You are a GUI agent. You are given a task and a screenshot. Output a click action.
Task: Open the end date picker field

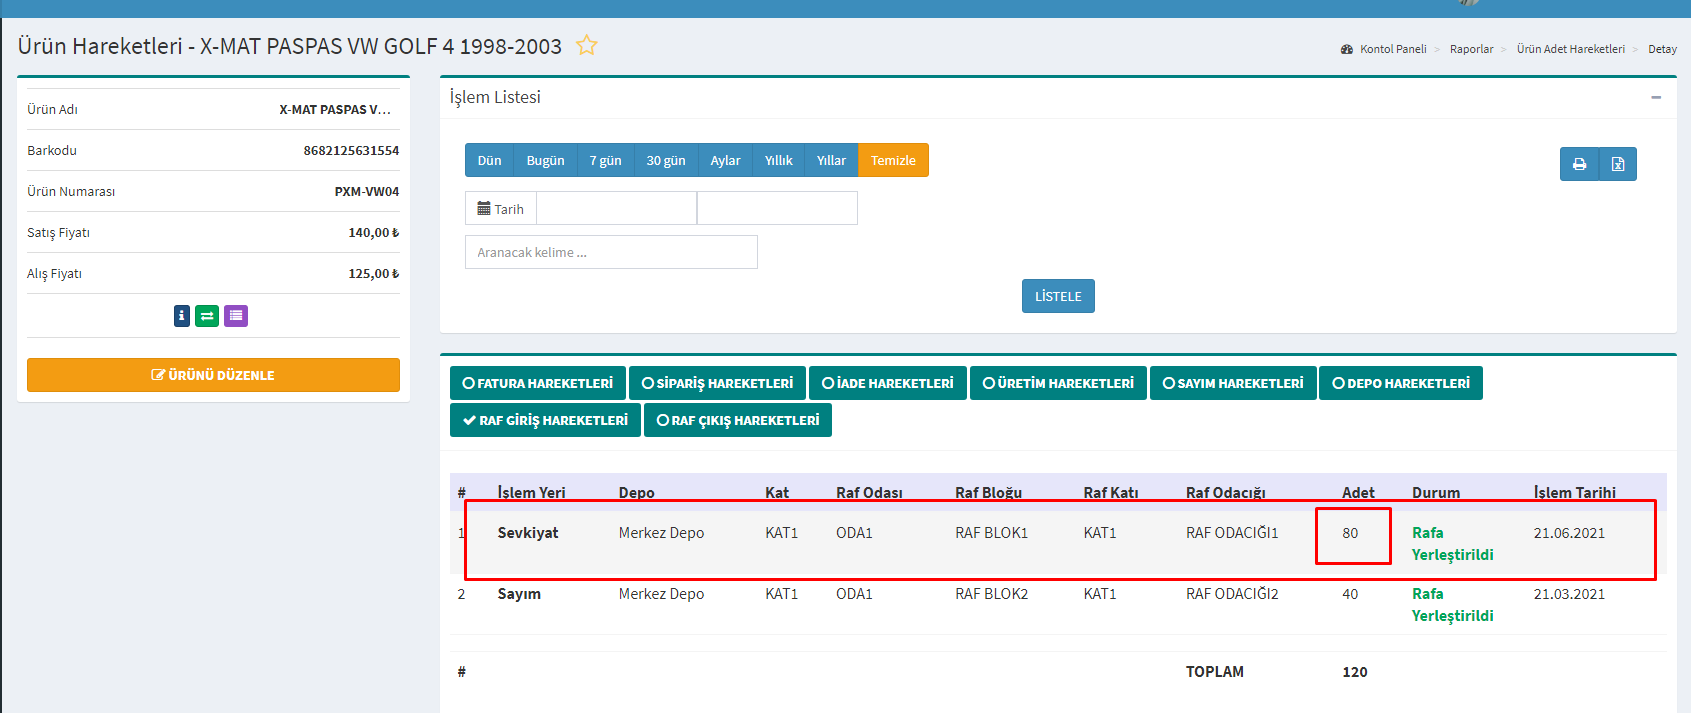pyautogui.click(x=777, y=208)
